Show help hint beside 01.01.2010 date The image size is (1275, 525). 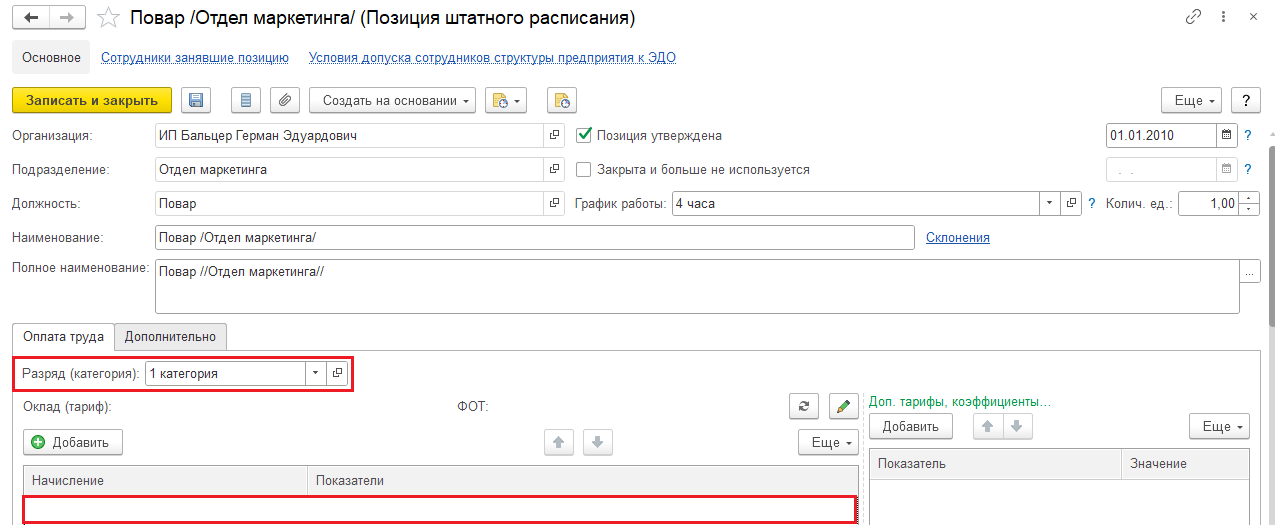click(1247, 135)
